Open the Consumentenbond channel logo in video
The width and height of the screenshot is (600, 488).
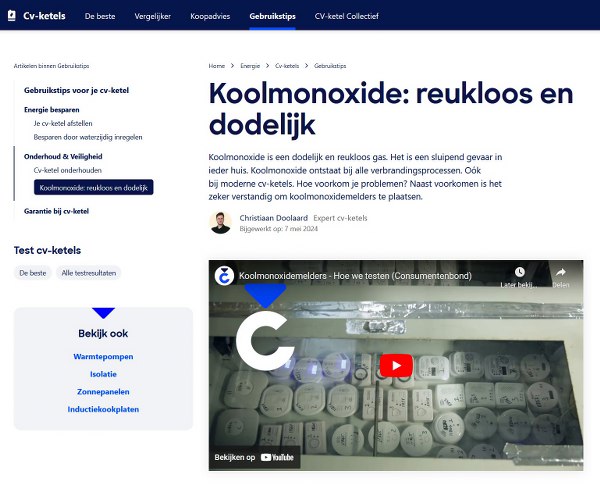[x=224, y=276]
